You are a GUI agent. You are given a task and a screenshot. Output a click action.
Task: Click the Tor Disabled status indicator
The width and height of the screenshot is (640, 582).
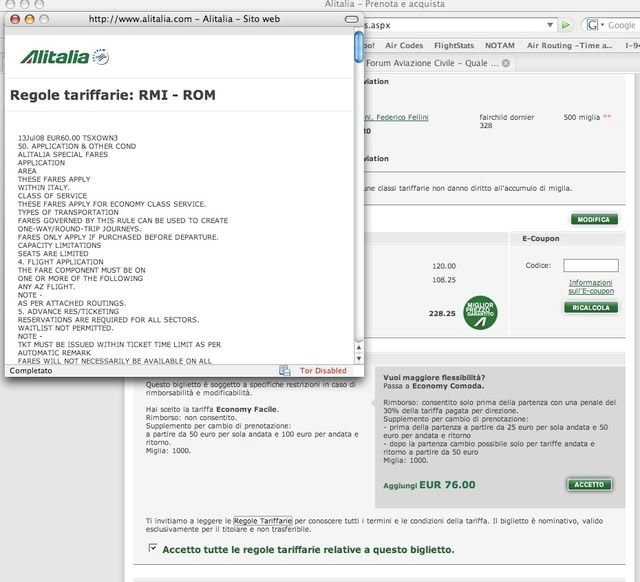pyautogui.click(x=323, y=371)
